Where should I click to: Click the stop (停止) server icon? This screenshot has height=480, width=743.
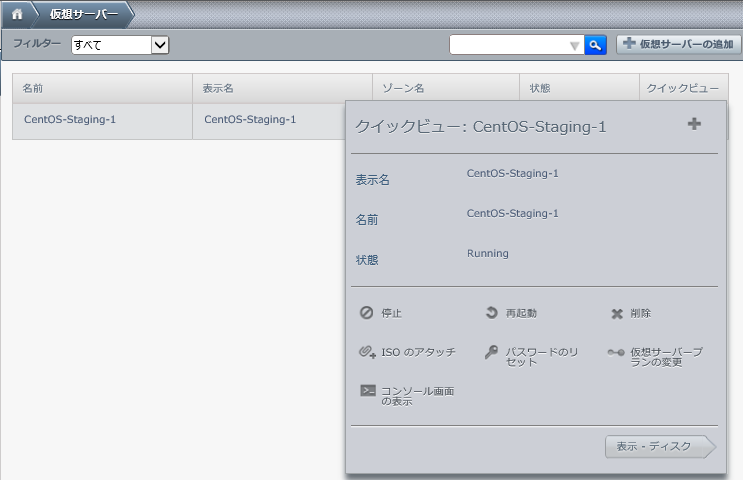click(x=366, y=313)
